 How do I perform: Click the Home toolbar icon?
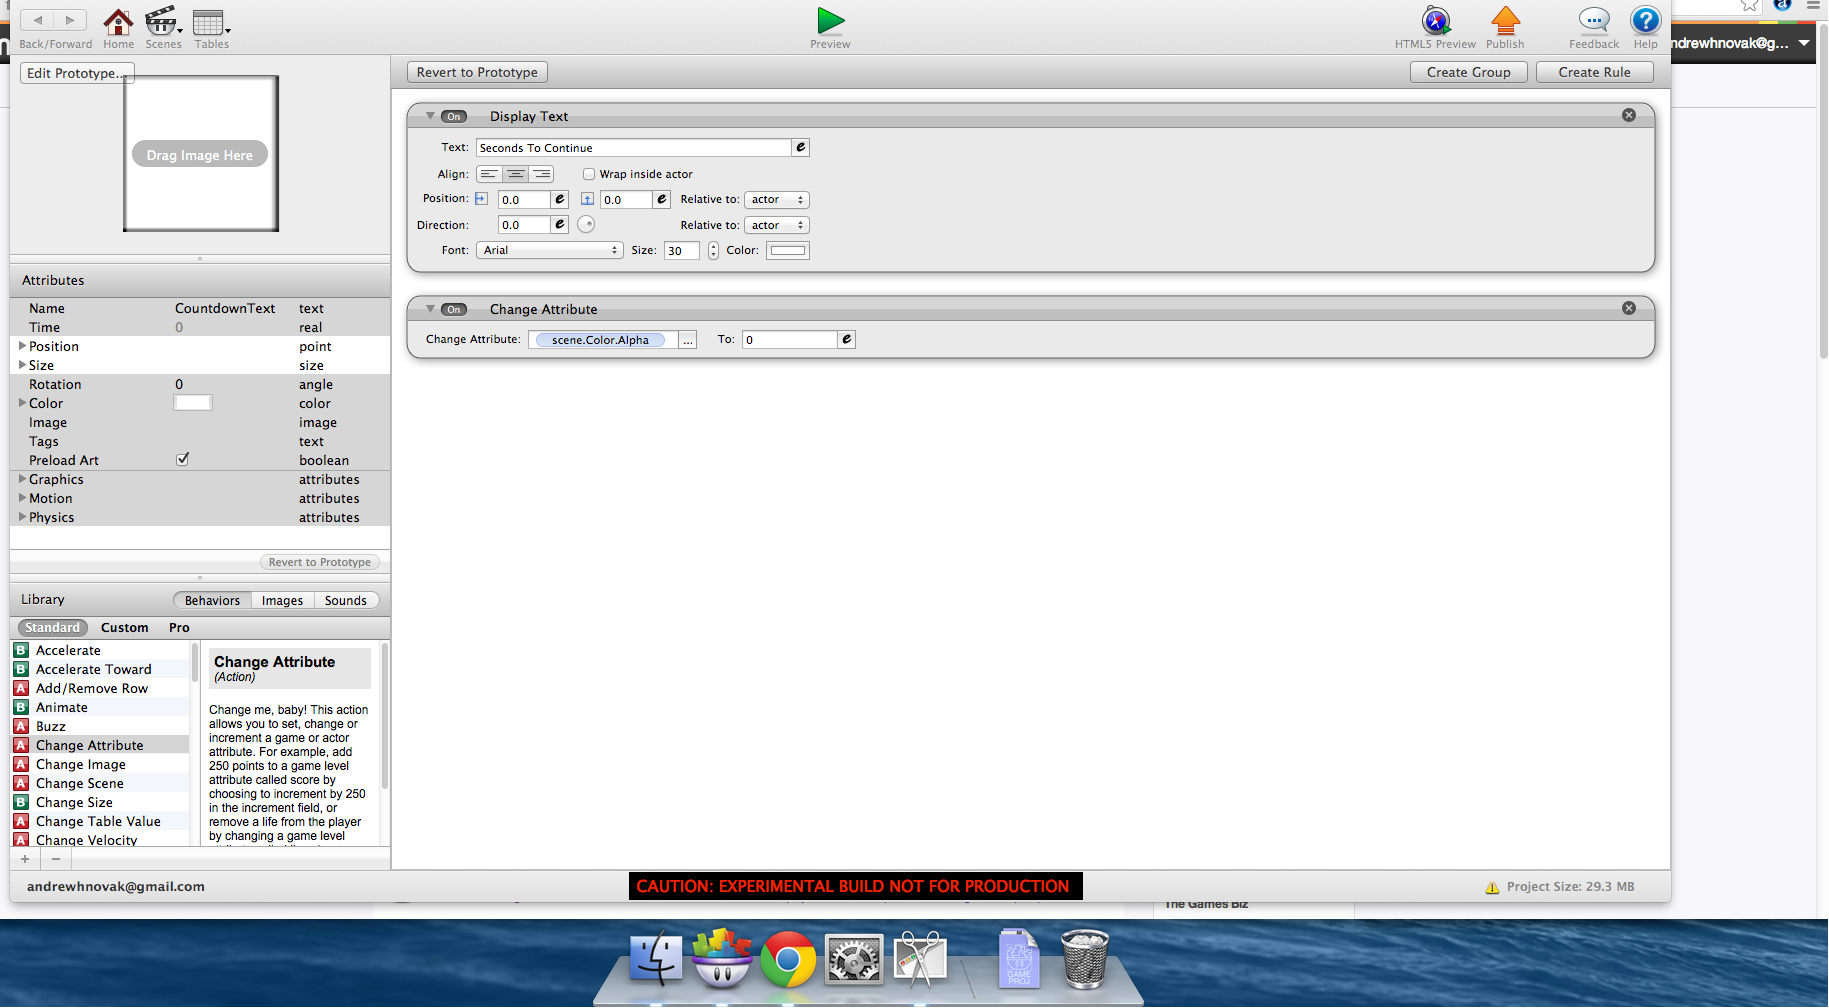pyautogui.click(x=118, y=21)
